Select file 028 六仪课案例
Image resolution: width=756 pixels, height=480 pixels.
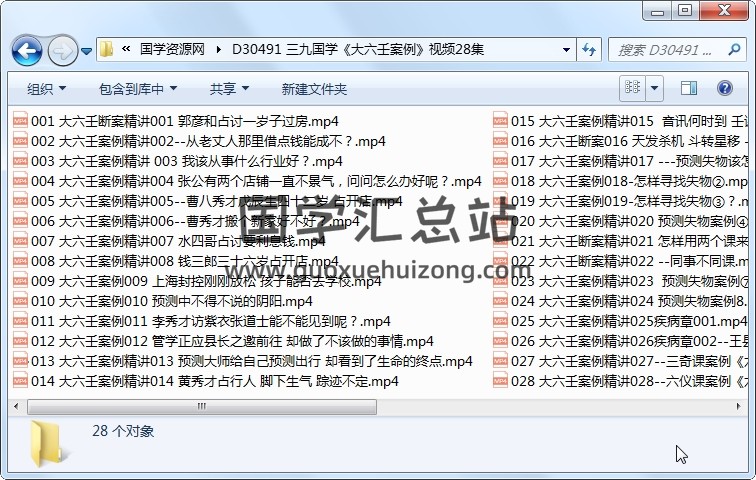point(621,381)
